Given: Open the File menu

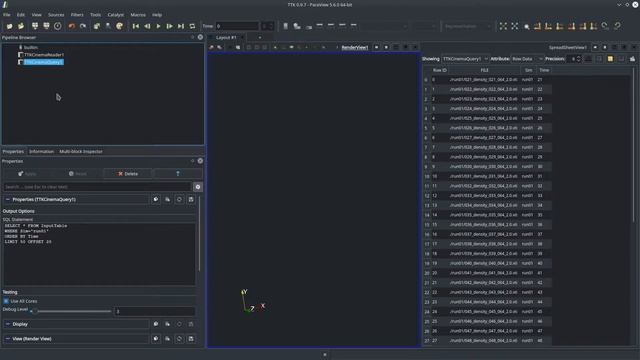Looking at the screenshot, I should pyautogui.click(x=7, y=15).
